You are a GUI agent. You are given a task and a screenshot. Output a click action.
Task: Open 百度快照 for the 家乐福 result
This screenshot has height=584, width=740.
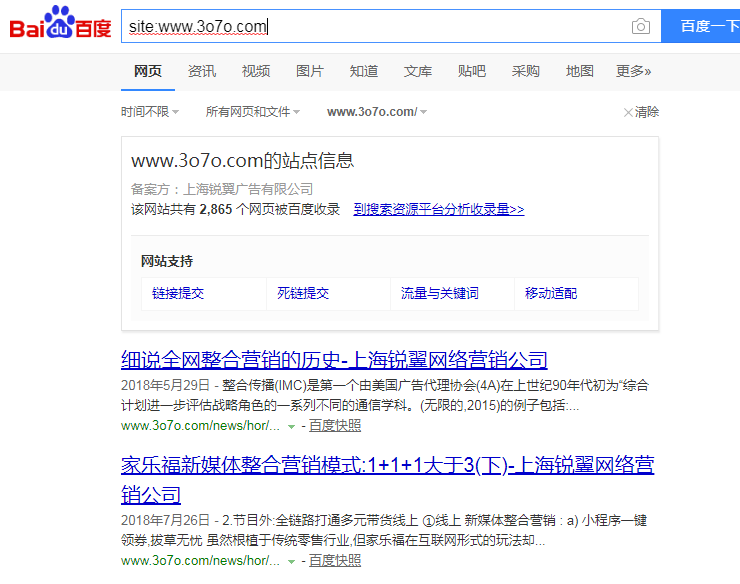[x=335, y=561]
